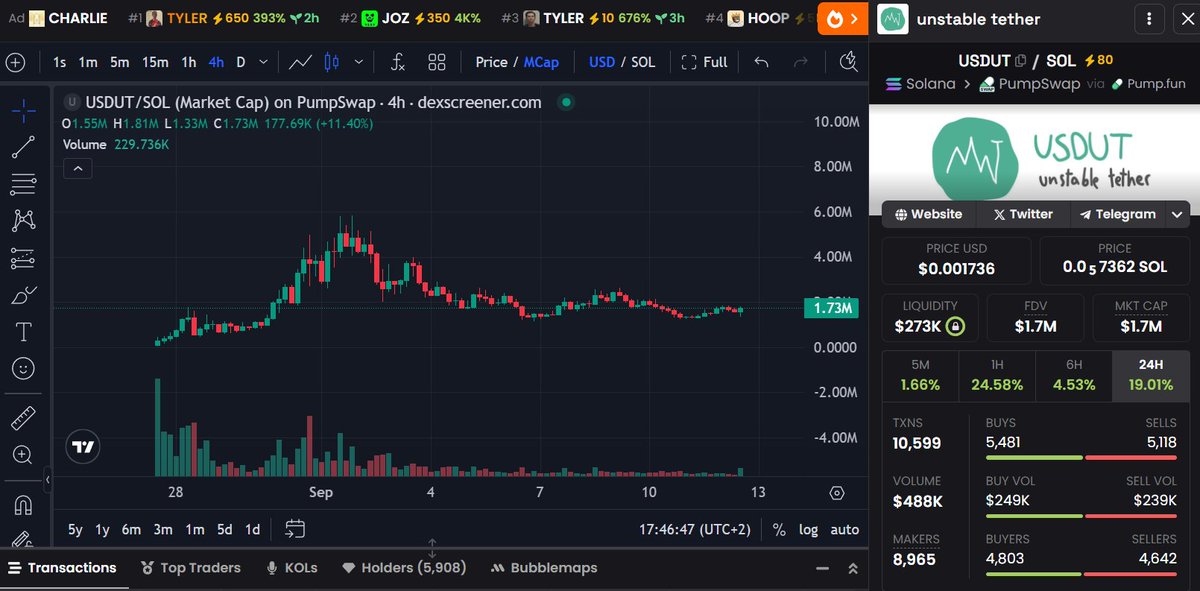Set chart range to 3m

pos(163,530)
